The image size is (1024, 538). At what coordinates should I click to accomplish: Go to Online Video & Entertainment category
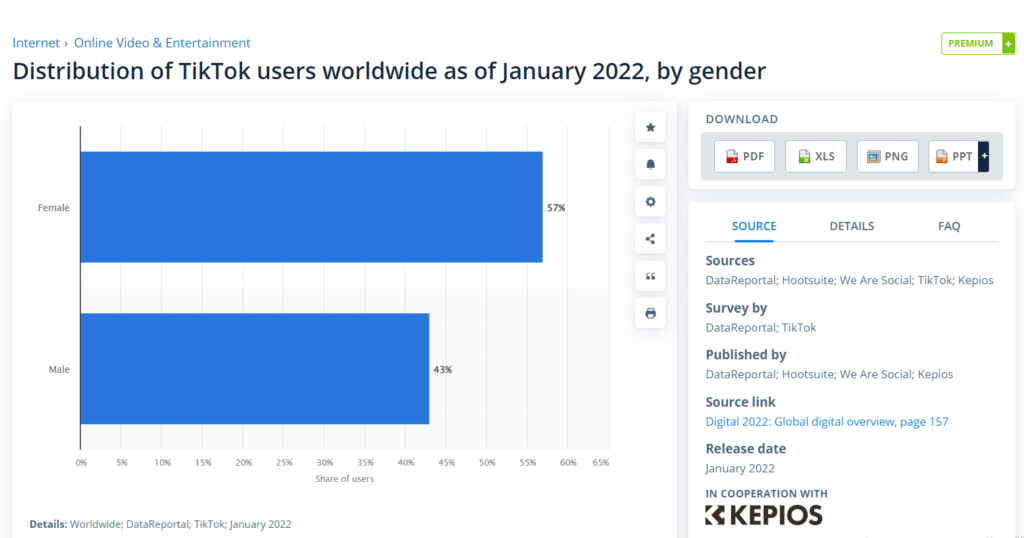(162, 43)
